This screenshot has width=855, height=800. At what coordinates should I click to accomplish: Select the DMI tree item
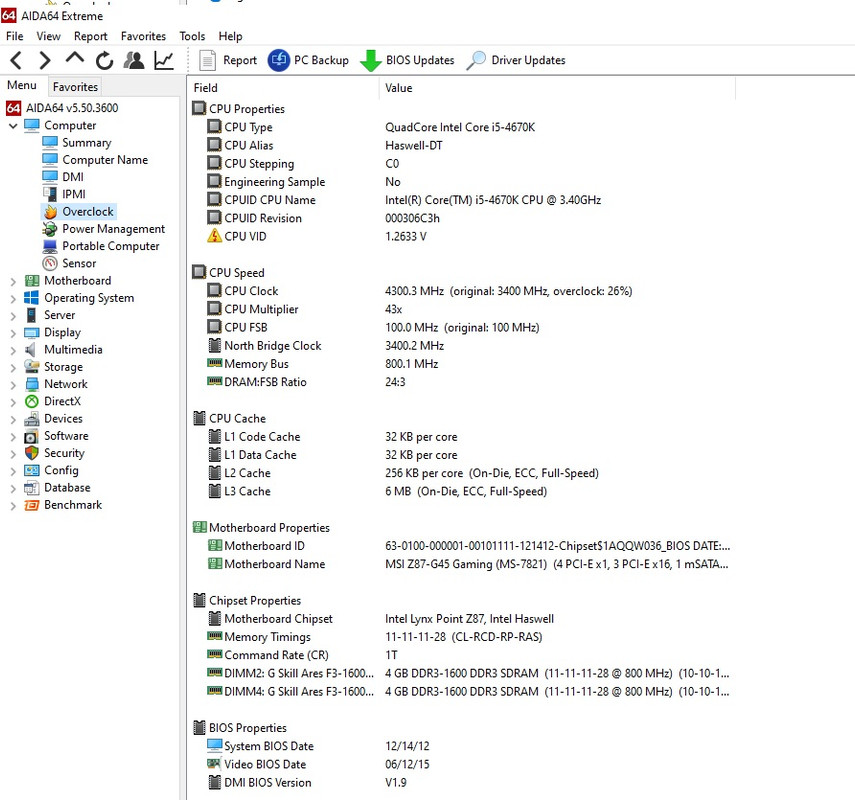pos(73,177)
